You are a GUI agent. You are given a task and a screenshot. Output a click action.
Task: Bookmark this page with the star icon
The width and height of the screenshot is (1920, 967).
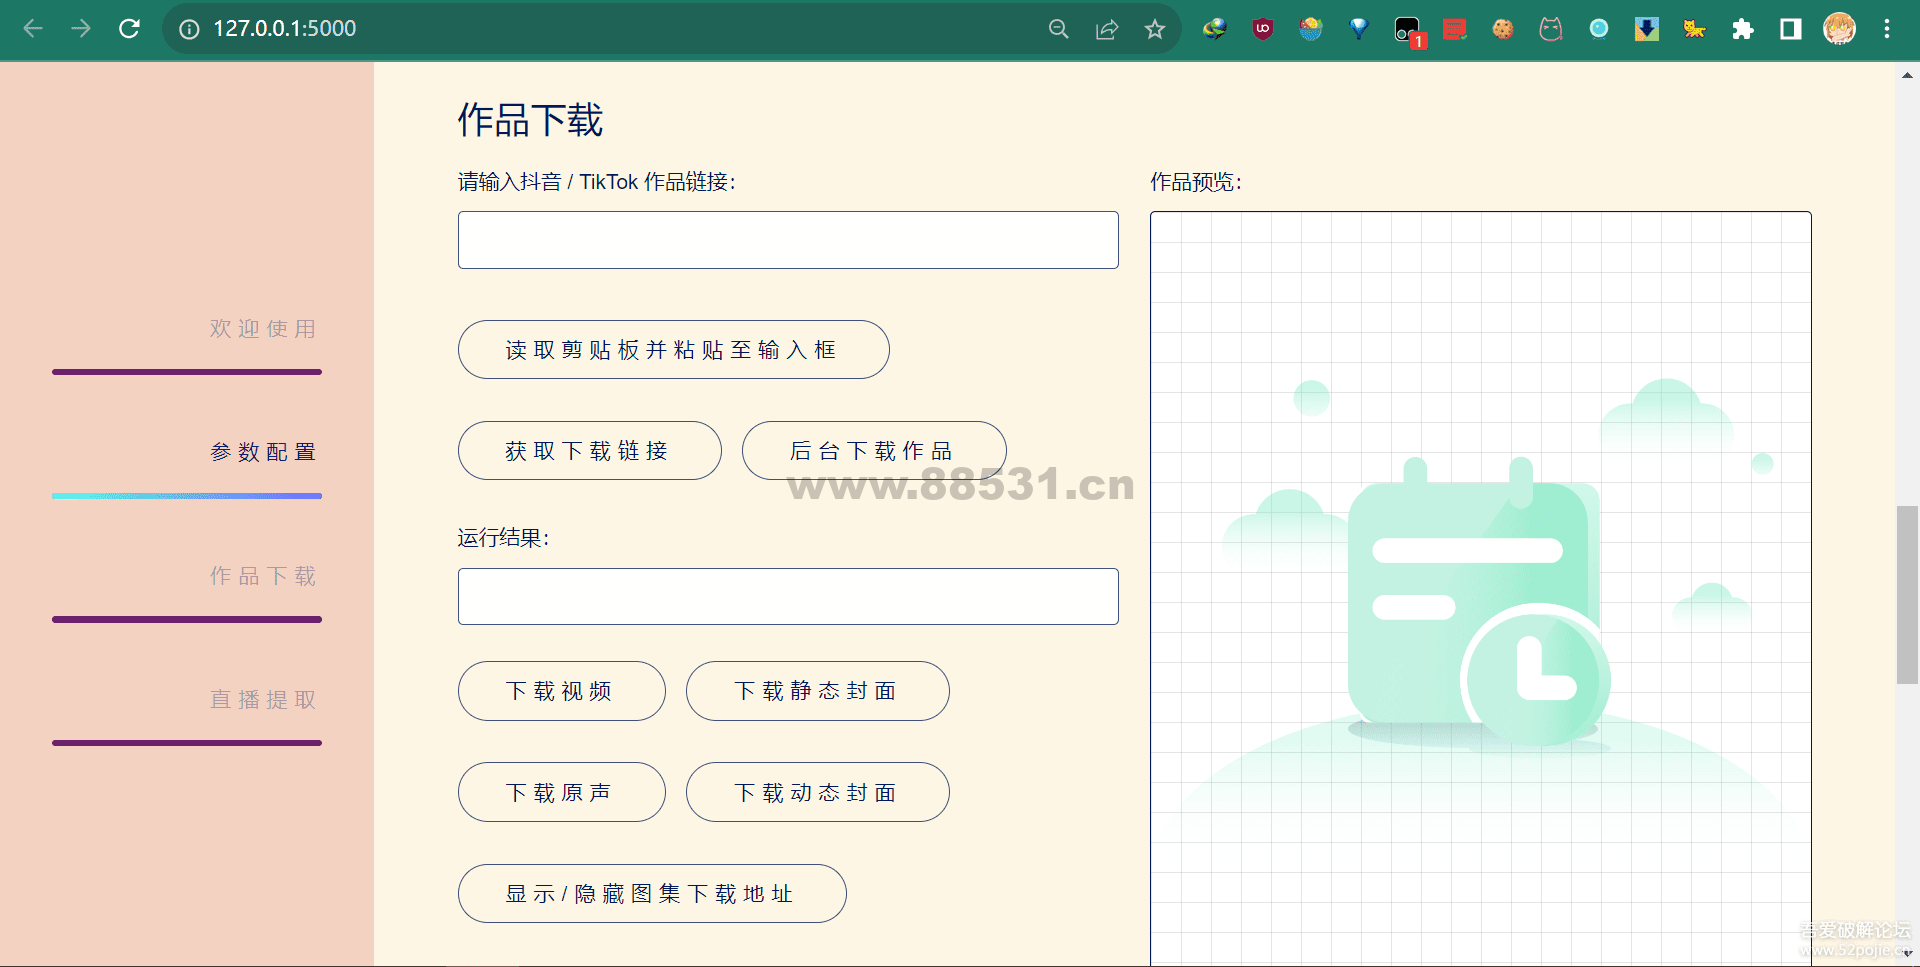coord(1155,29)
